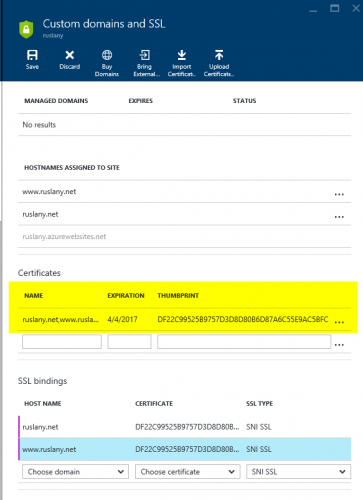Click SNI SSL in www.ruslany.net binding
Viewport: 363px width, 500px height.
pos(259,449)
